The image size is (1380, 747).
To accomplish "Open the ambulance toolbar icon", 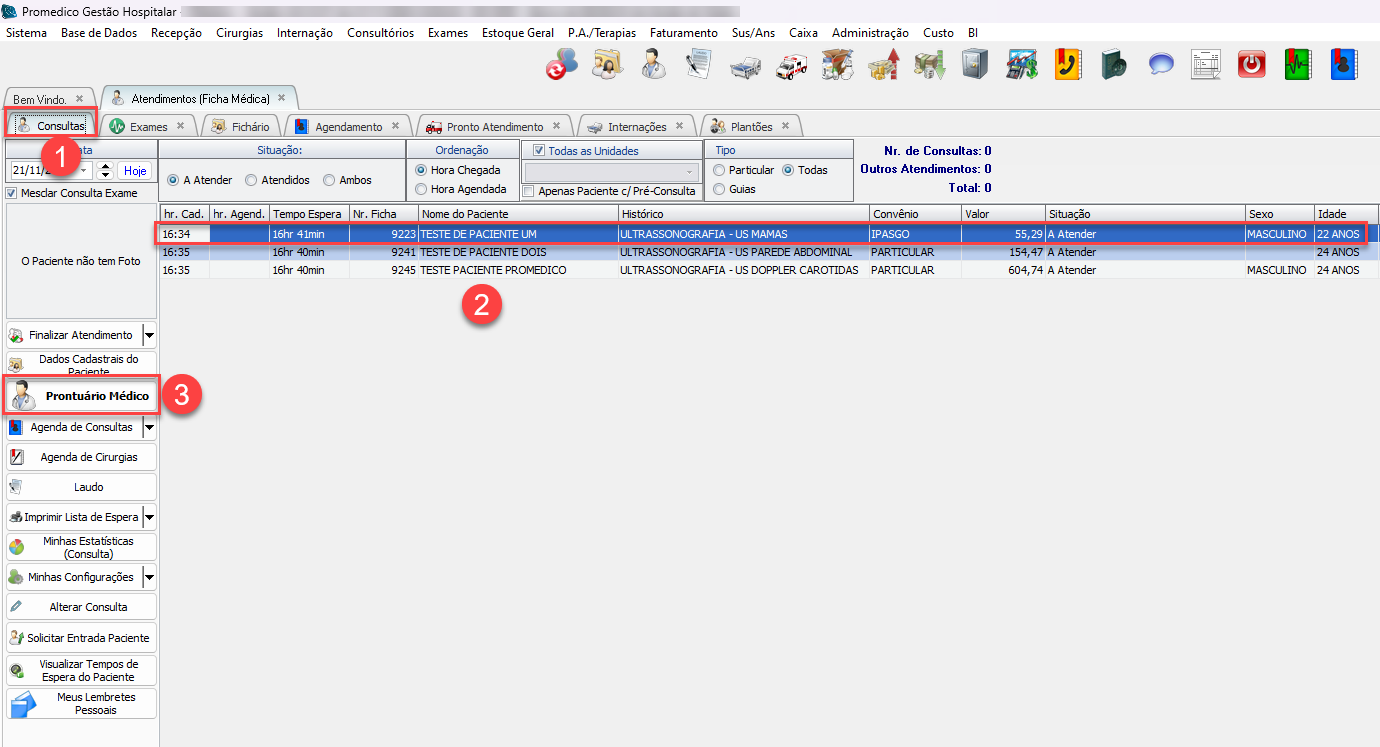I will point(792,65).
